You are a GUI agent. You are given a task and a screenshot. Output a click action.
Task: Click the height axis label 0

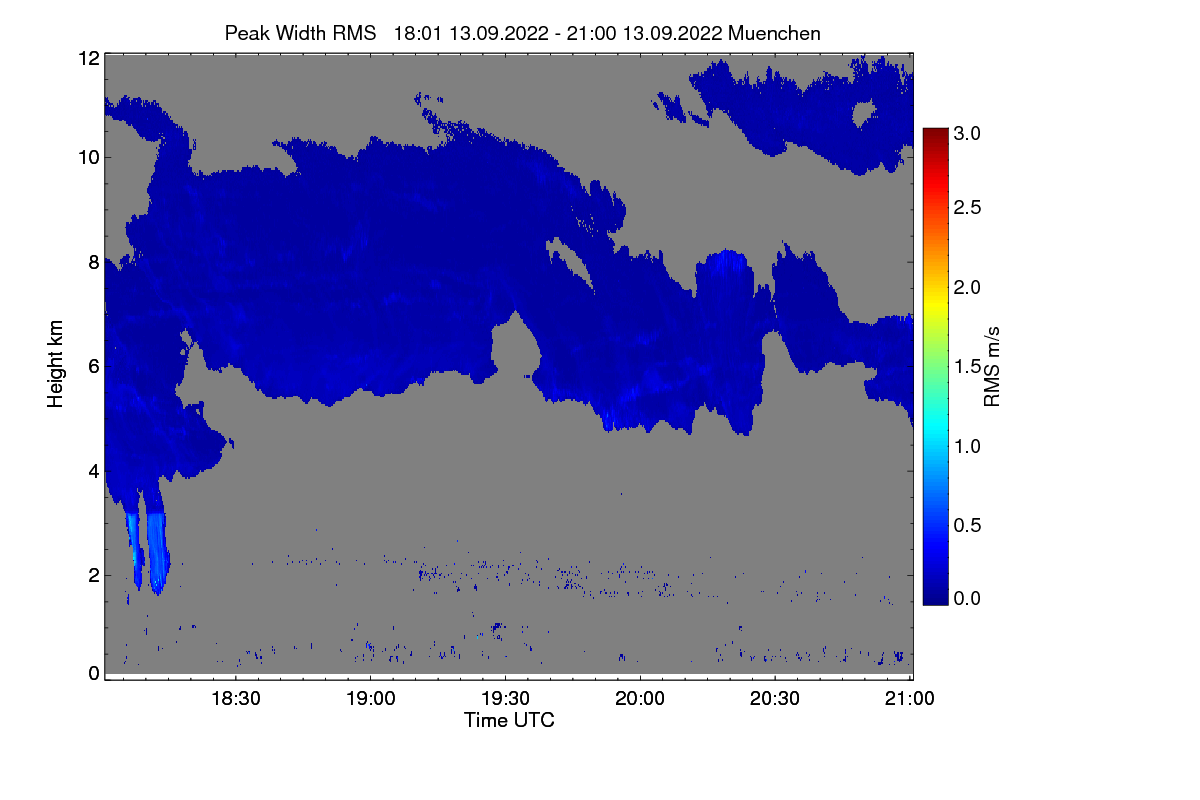[x=94, y=673]
